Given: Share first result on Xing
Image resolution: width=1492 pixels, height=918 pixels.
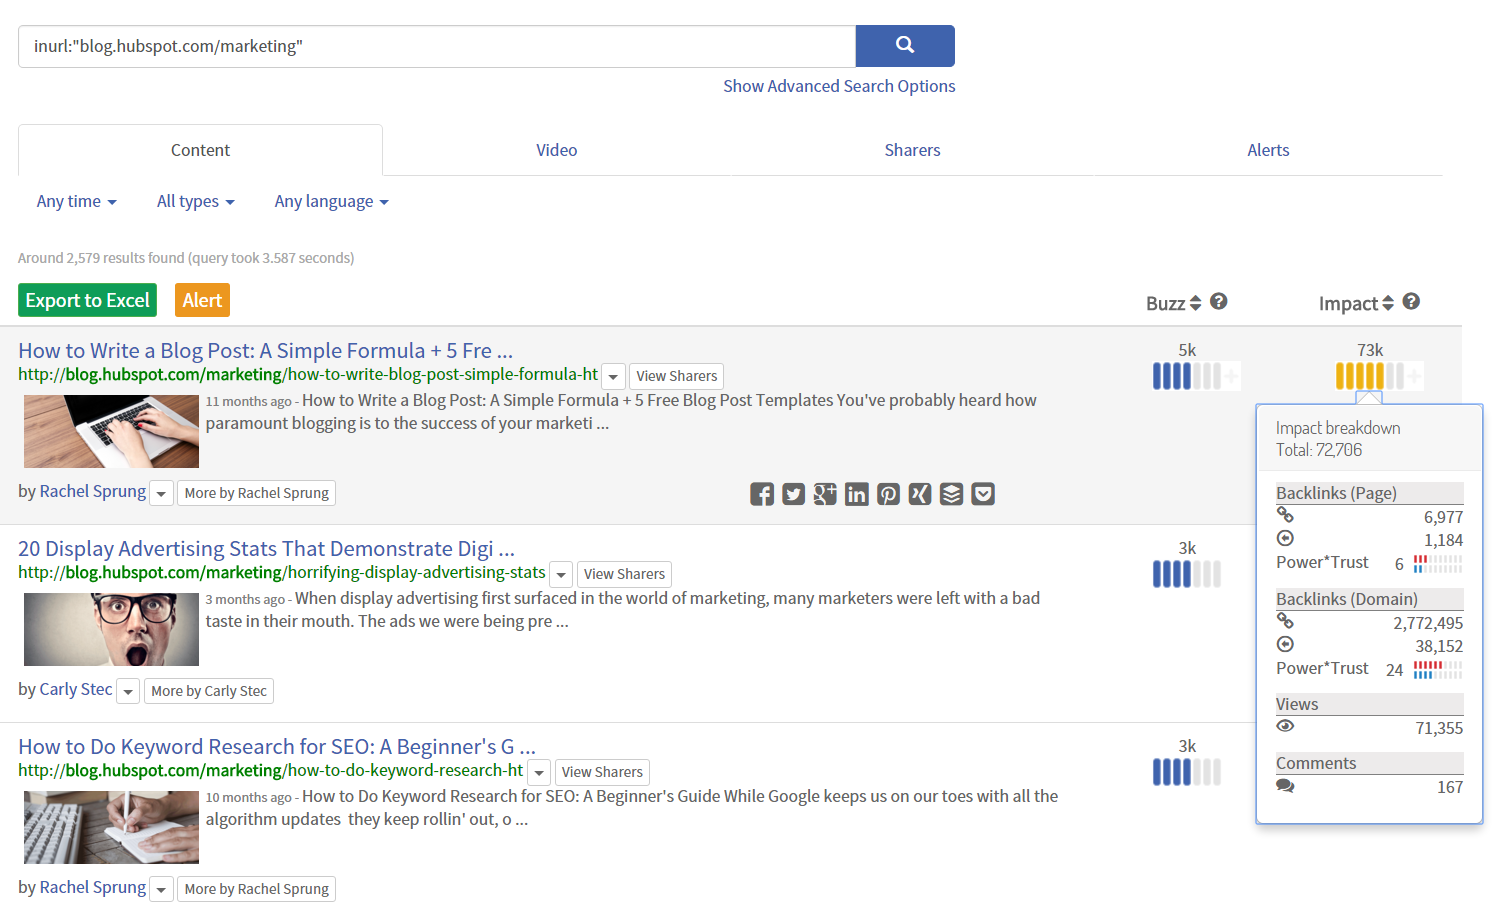Looking at the screenshot, I should point(920,494).
